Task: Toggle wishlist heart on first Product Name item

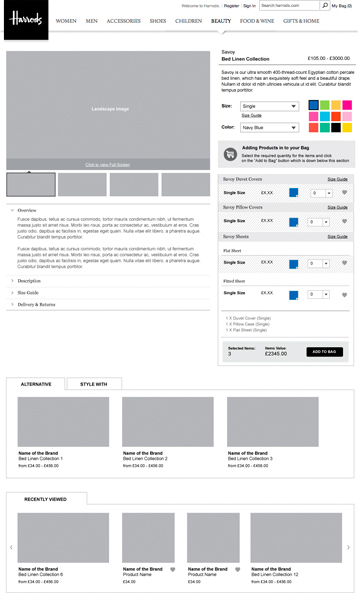Action: 173,570
